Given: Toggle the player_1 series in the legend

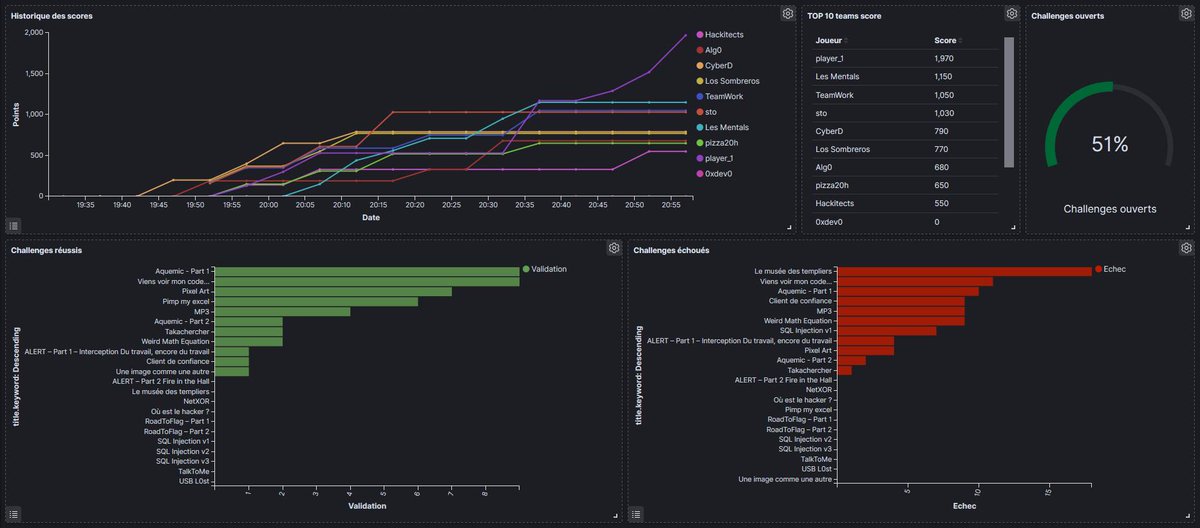Looking at the screenshot, I should pos(716,158).
